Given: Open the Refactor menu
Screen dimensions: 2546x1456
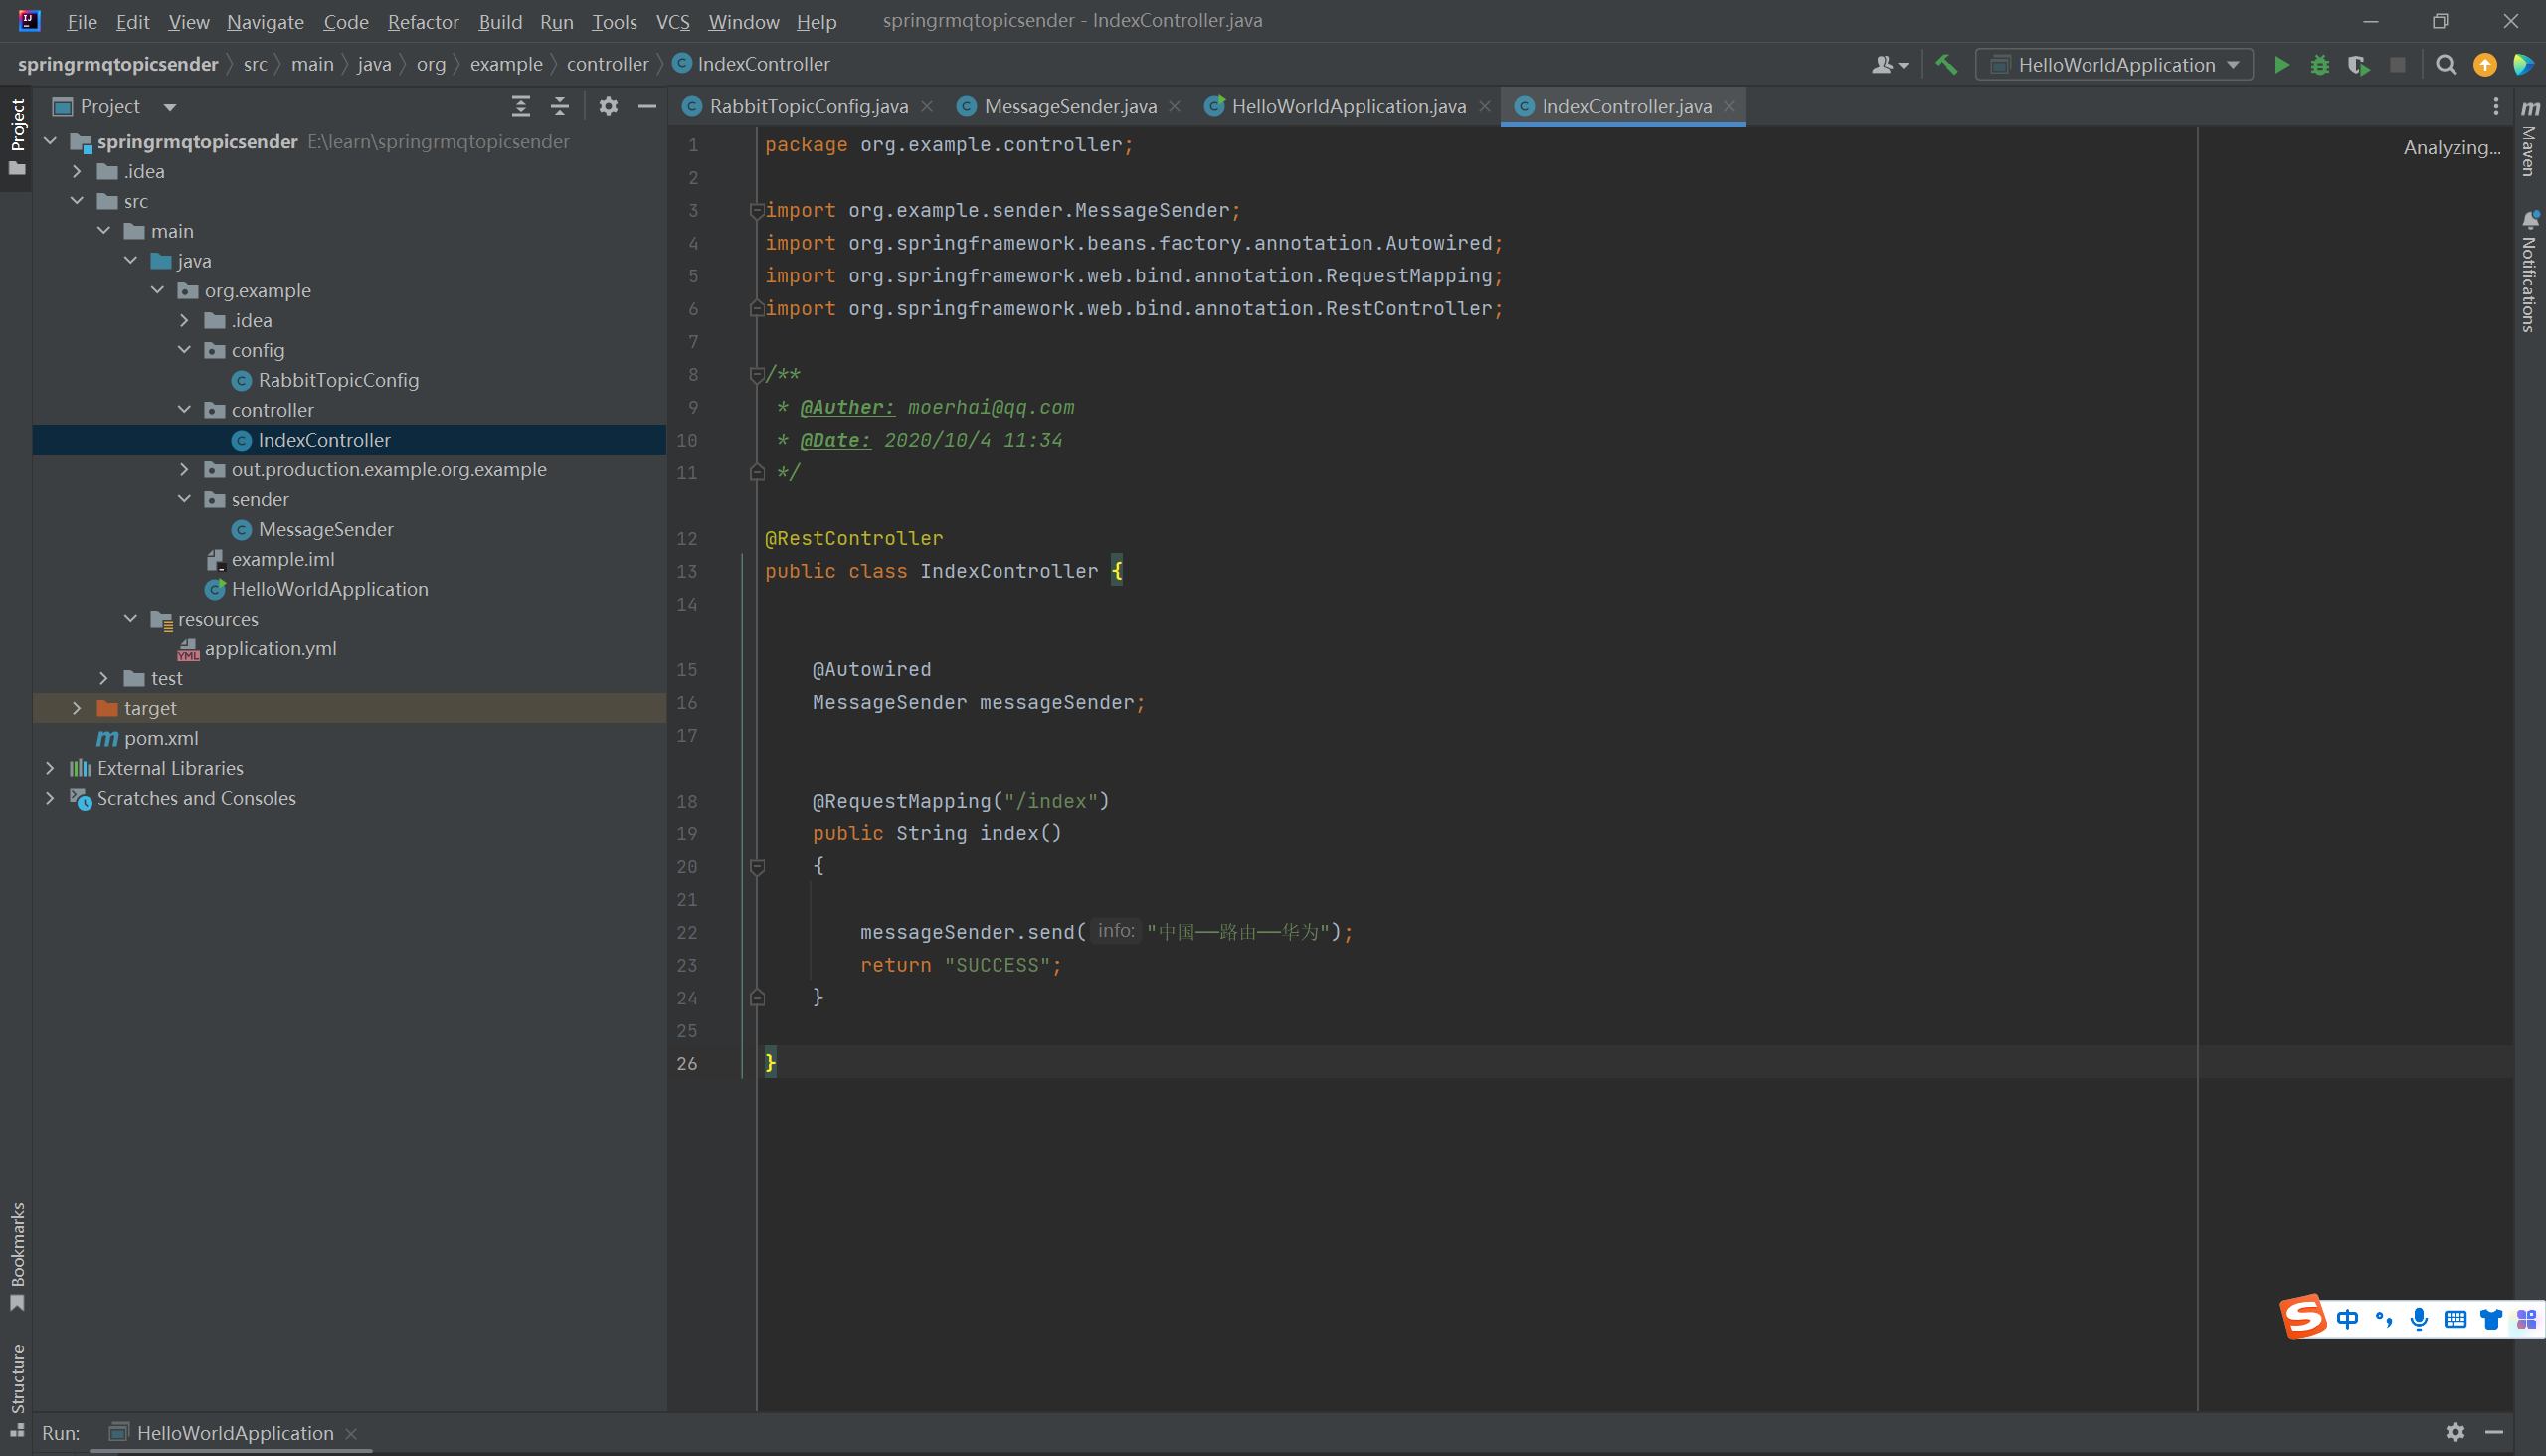Looking at the screenshot, I should (x=422, y=21).
